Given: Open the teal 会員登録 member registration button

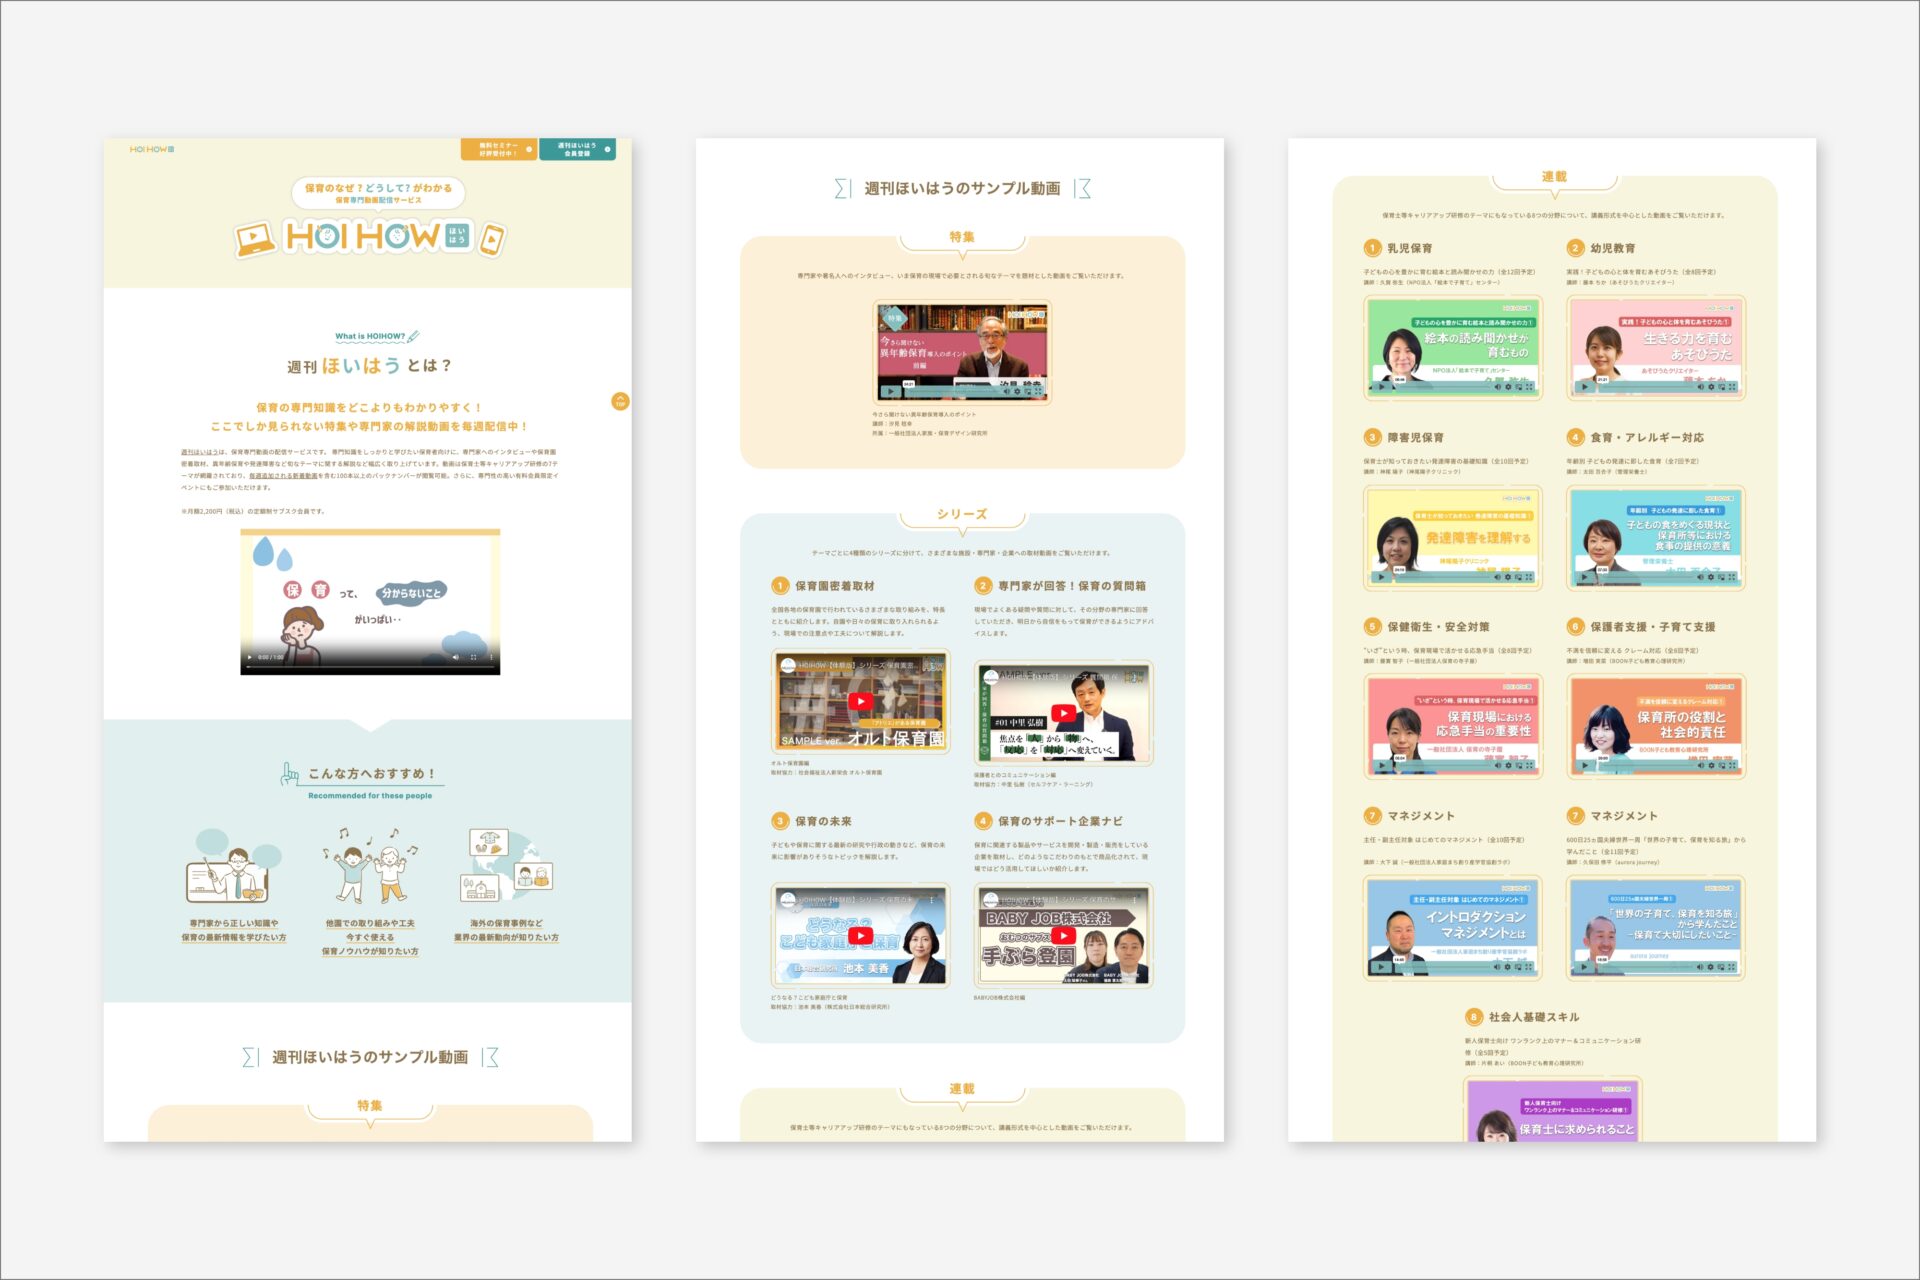Looking at the screenshot, I should point(577,149).
